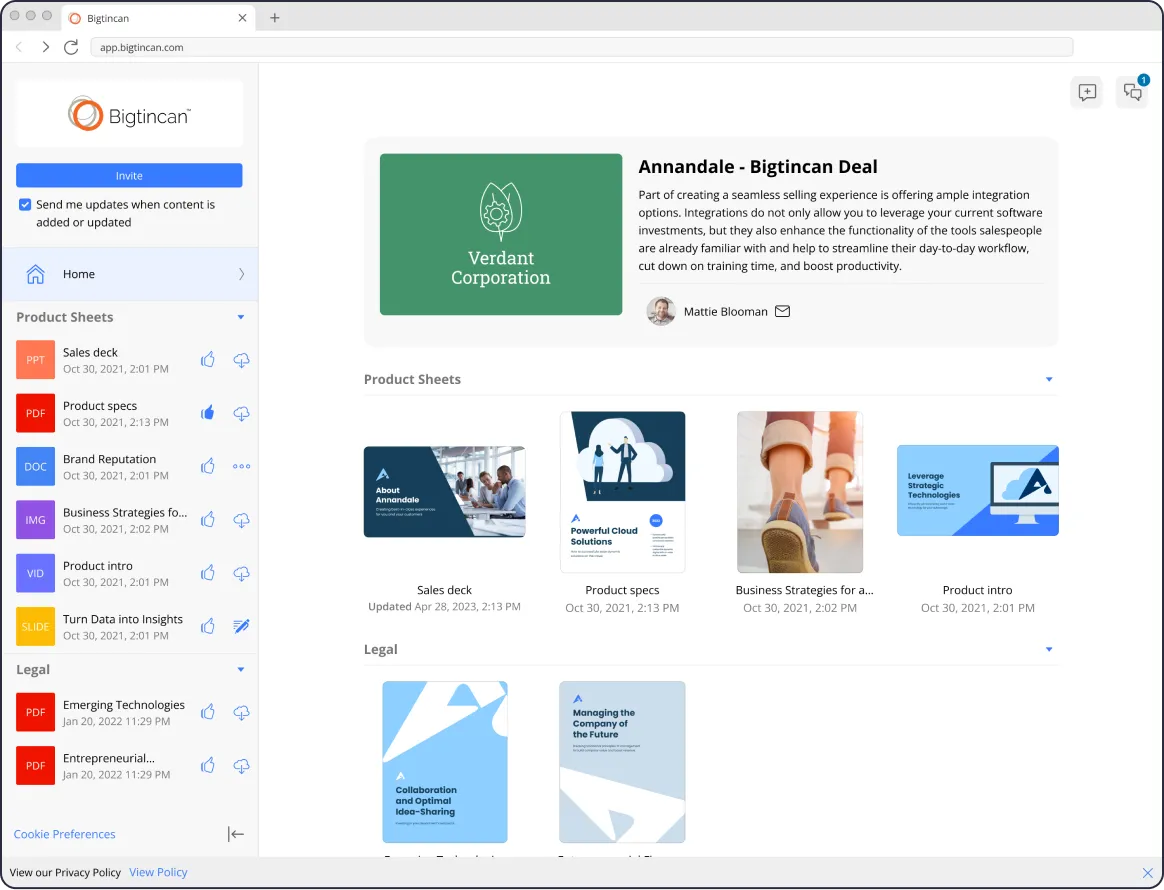This screenshot has height=890, width=1164.
Task: Click the Invite button
Action: click(129, 176)
